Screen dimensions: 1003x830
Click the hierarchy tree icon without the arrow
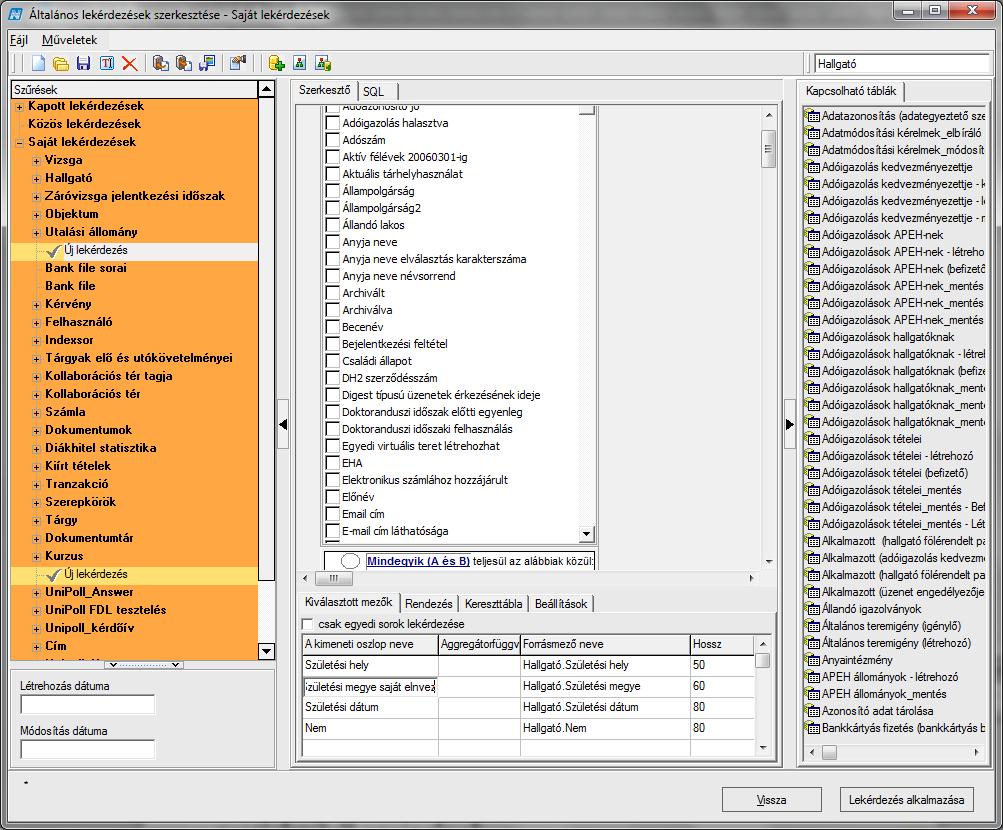(299, 63)
